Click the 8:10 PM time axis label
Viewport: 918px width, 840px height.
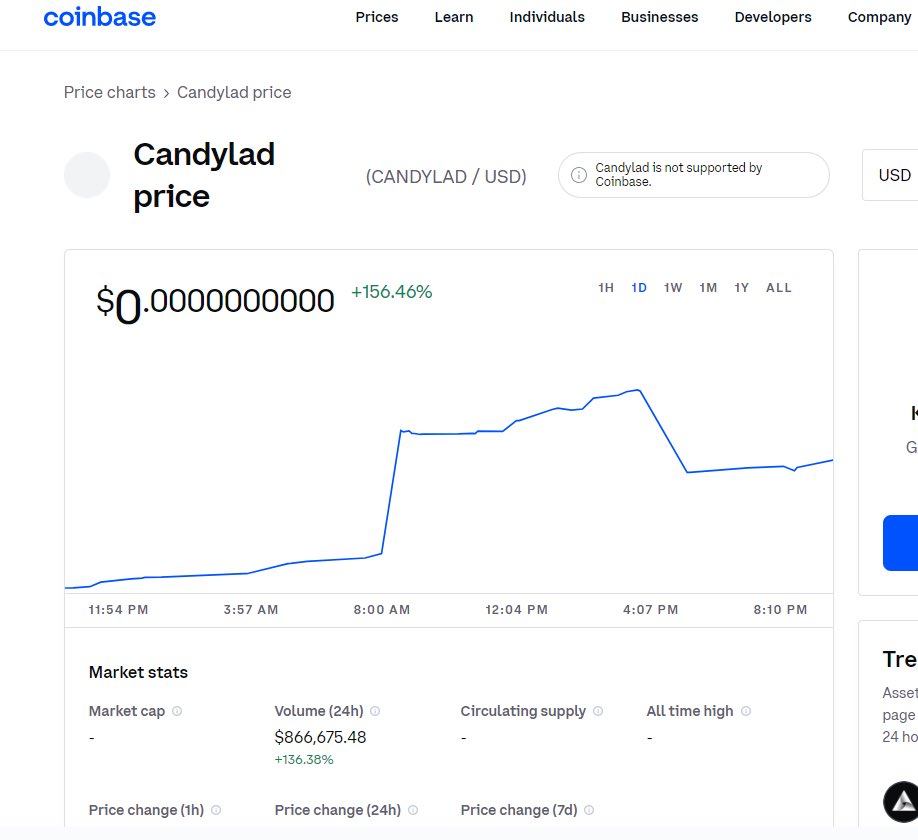pos(780,610)
